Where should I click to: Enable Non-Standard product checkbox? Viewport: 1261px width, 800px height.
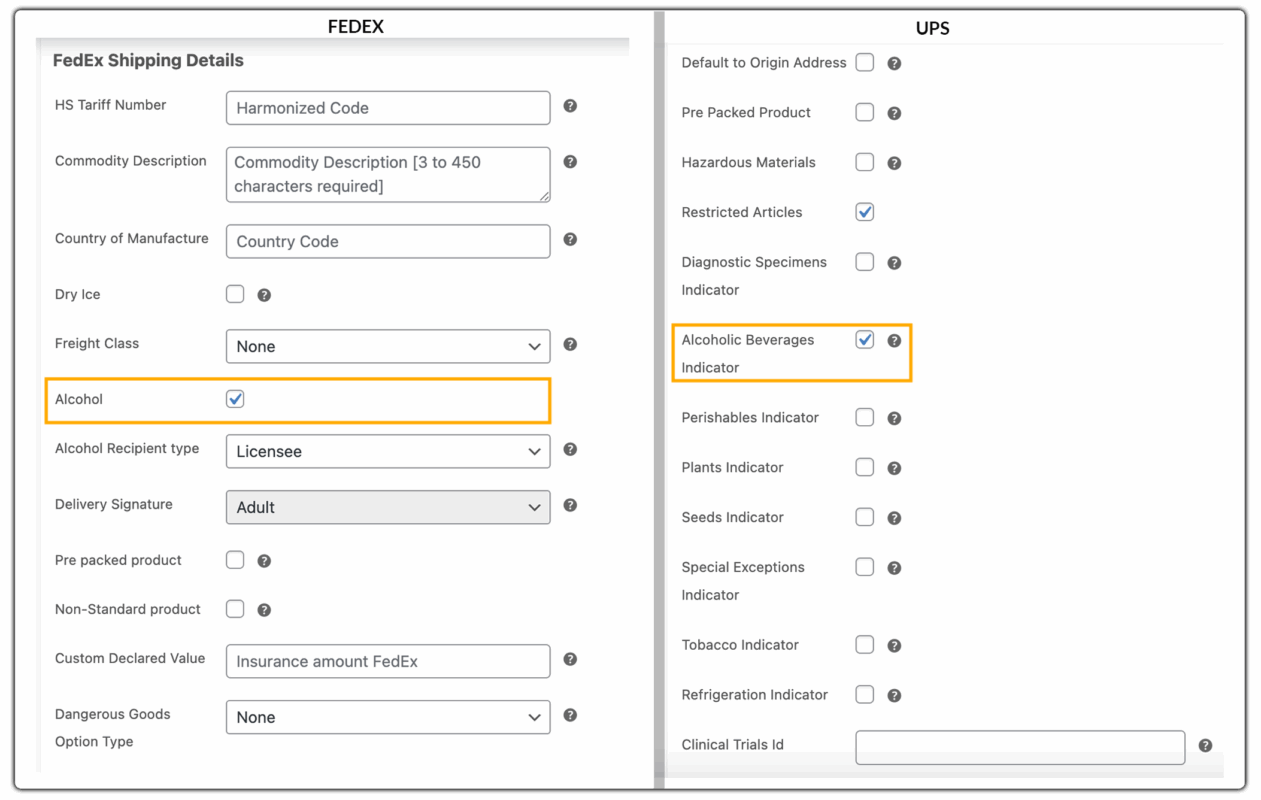235,609
